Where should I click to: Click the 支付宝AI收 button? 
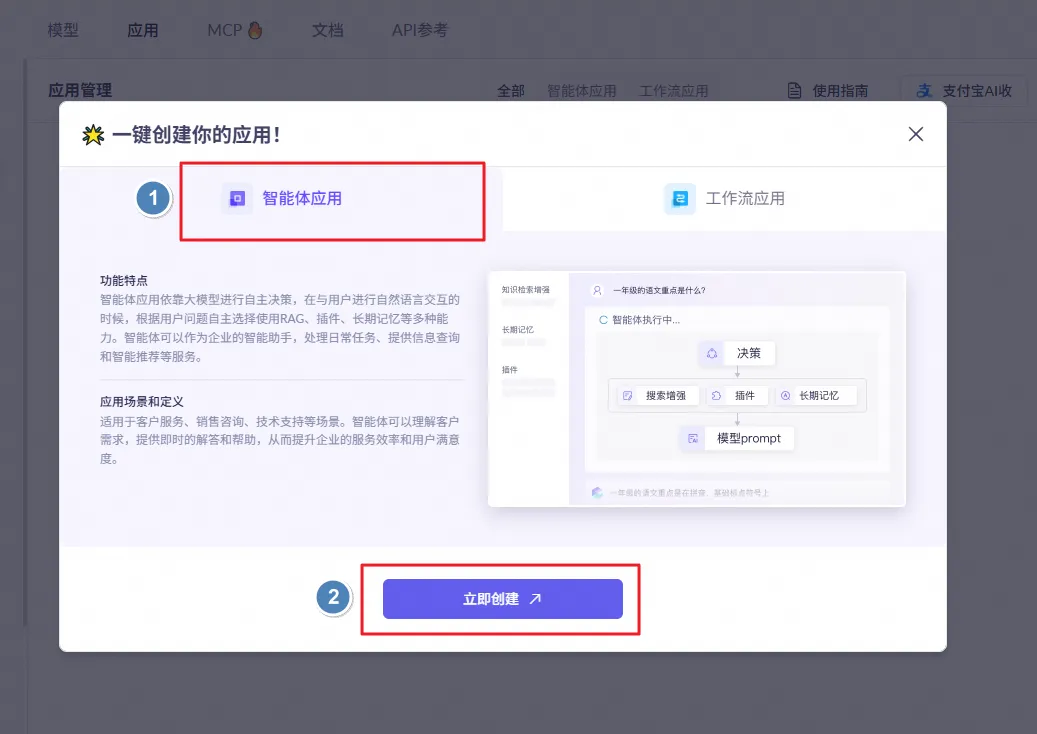coord(964,91)
